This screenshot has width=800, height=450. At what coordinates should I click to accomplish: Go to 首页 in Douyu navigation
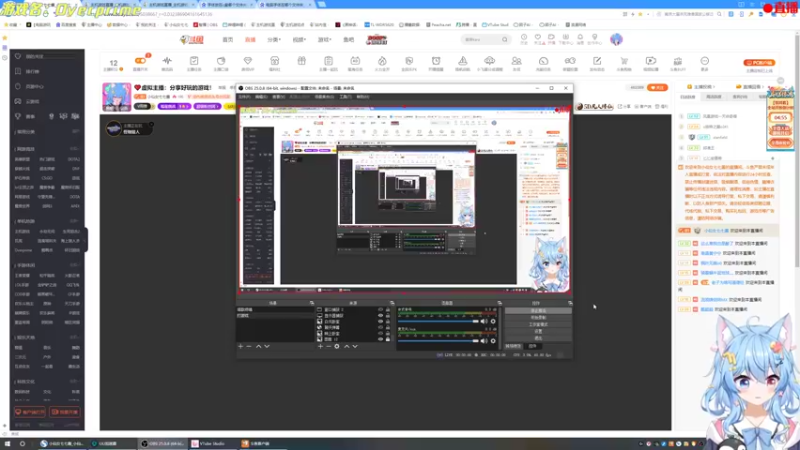click(x=228, y=40)
